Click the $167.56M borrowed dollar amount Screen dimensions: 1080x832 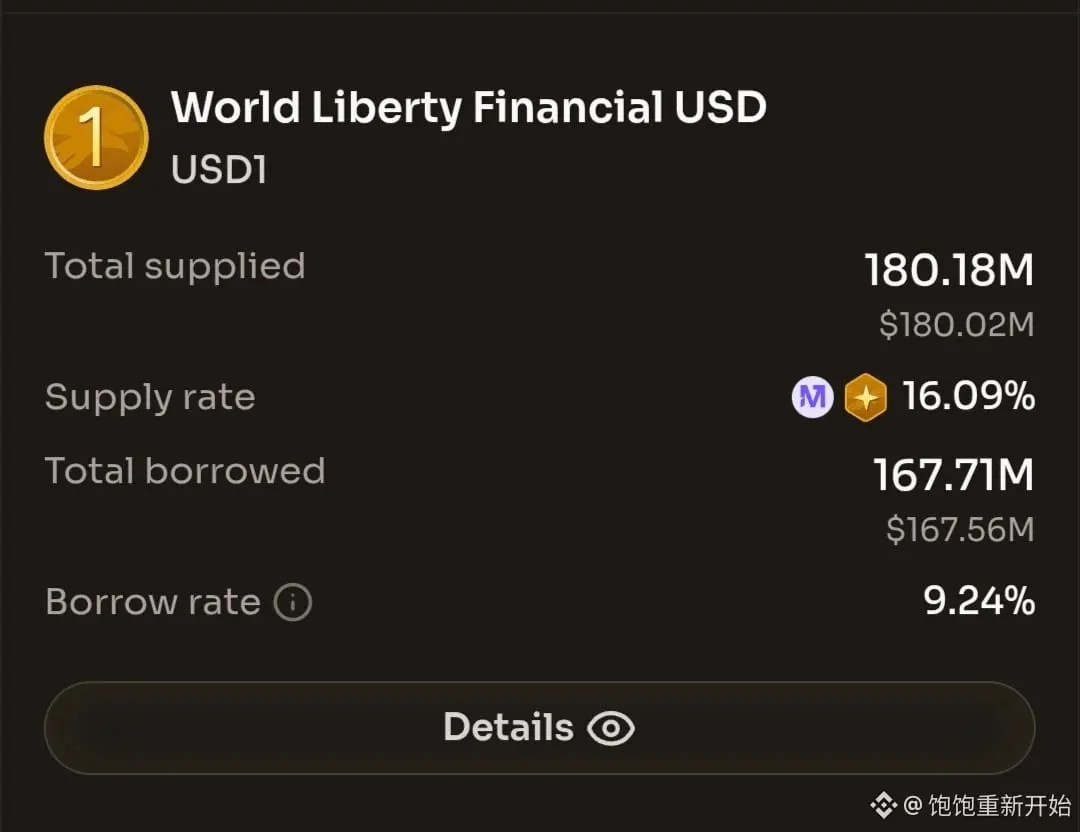(x=959, y=529)
